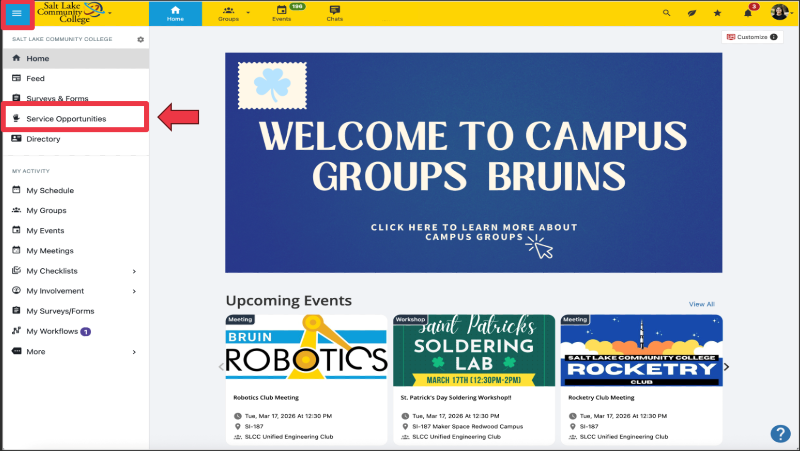Click View All upcoming events link

click(702, 304)
